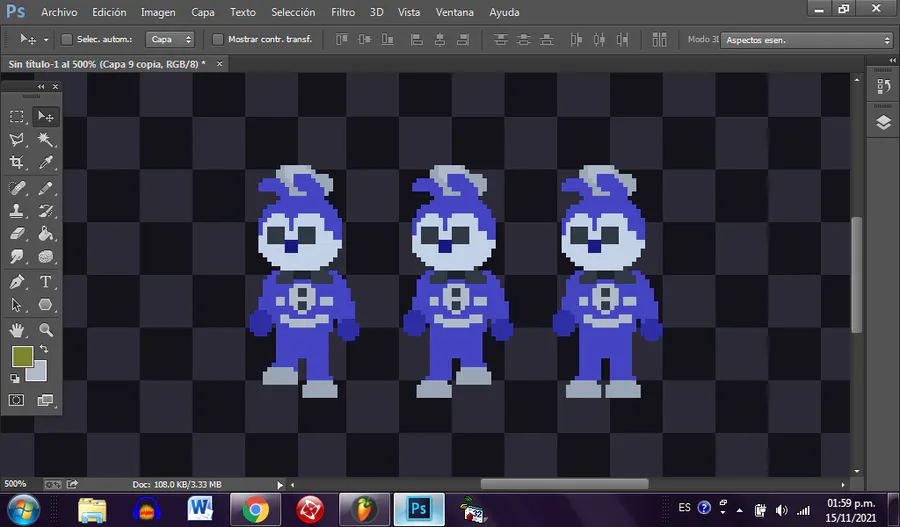This screenshot has width=900, height=527.
Task: Pick the olive foreground color swatch
Action: 22,356
